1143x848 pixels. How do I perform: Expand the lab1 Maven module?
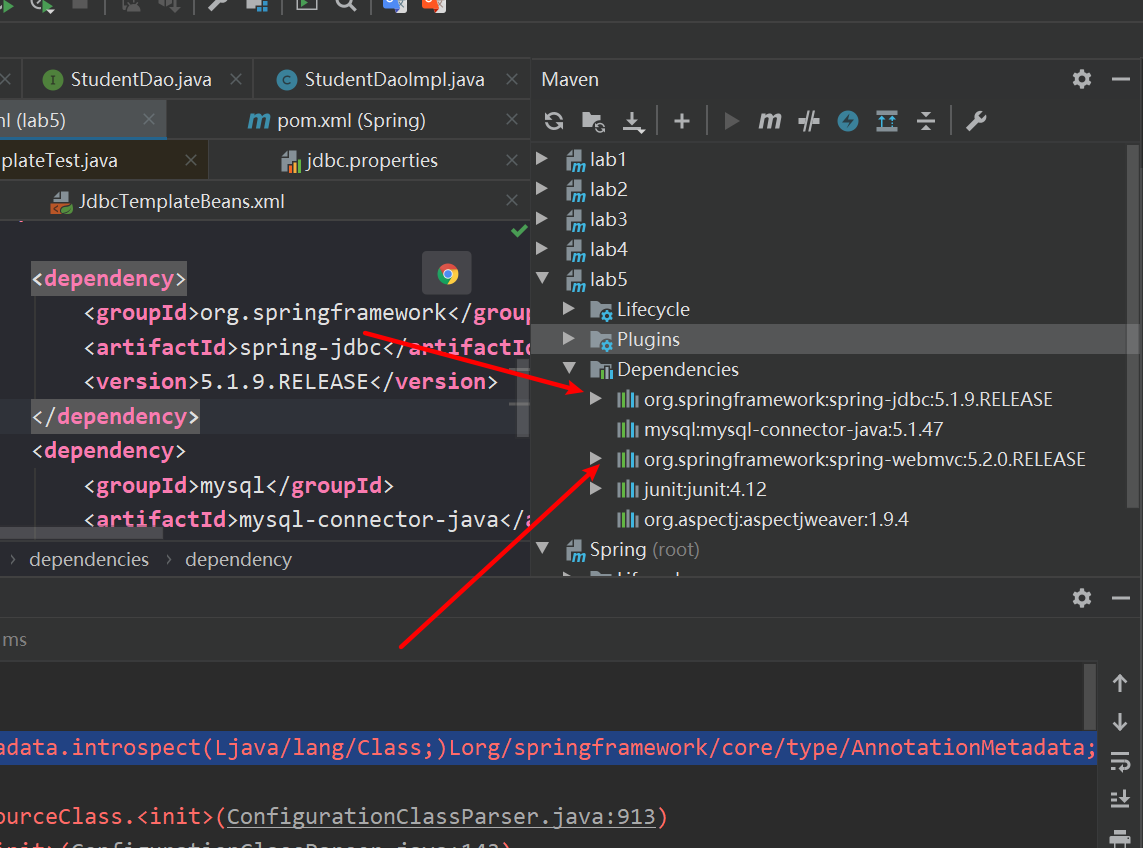pos(543,159)
